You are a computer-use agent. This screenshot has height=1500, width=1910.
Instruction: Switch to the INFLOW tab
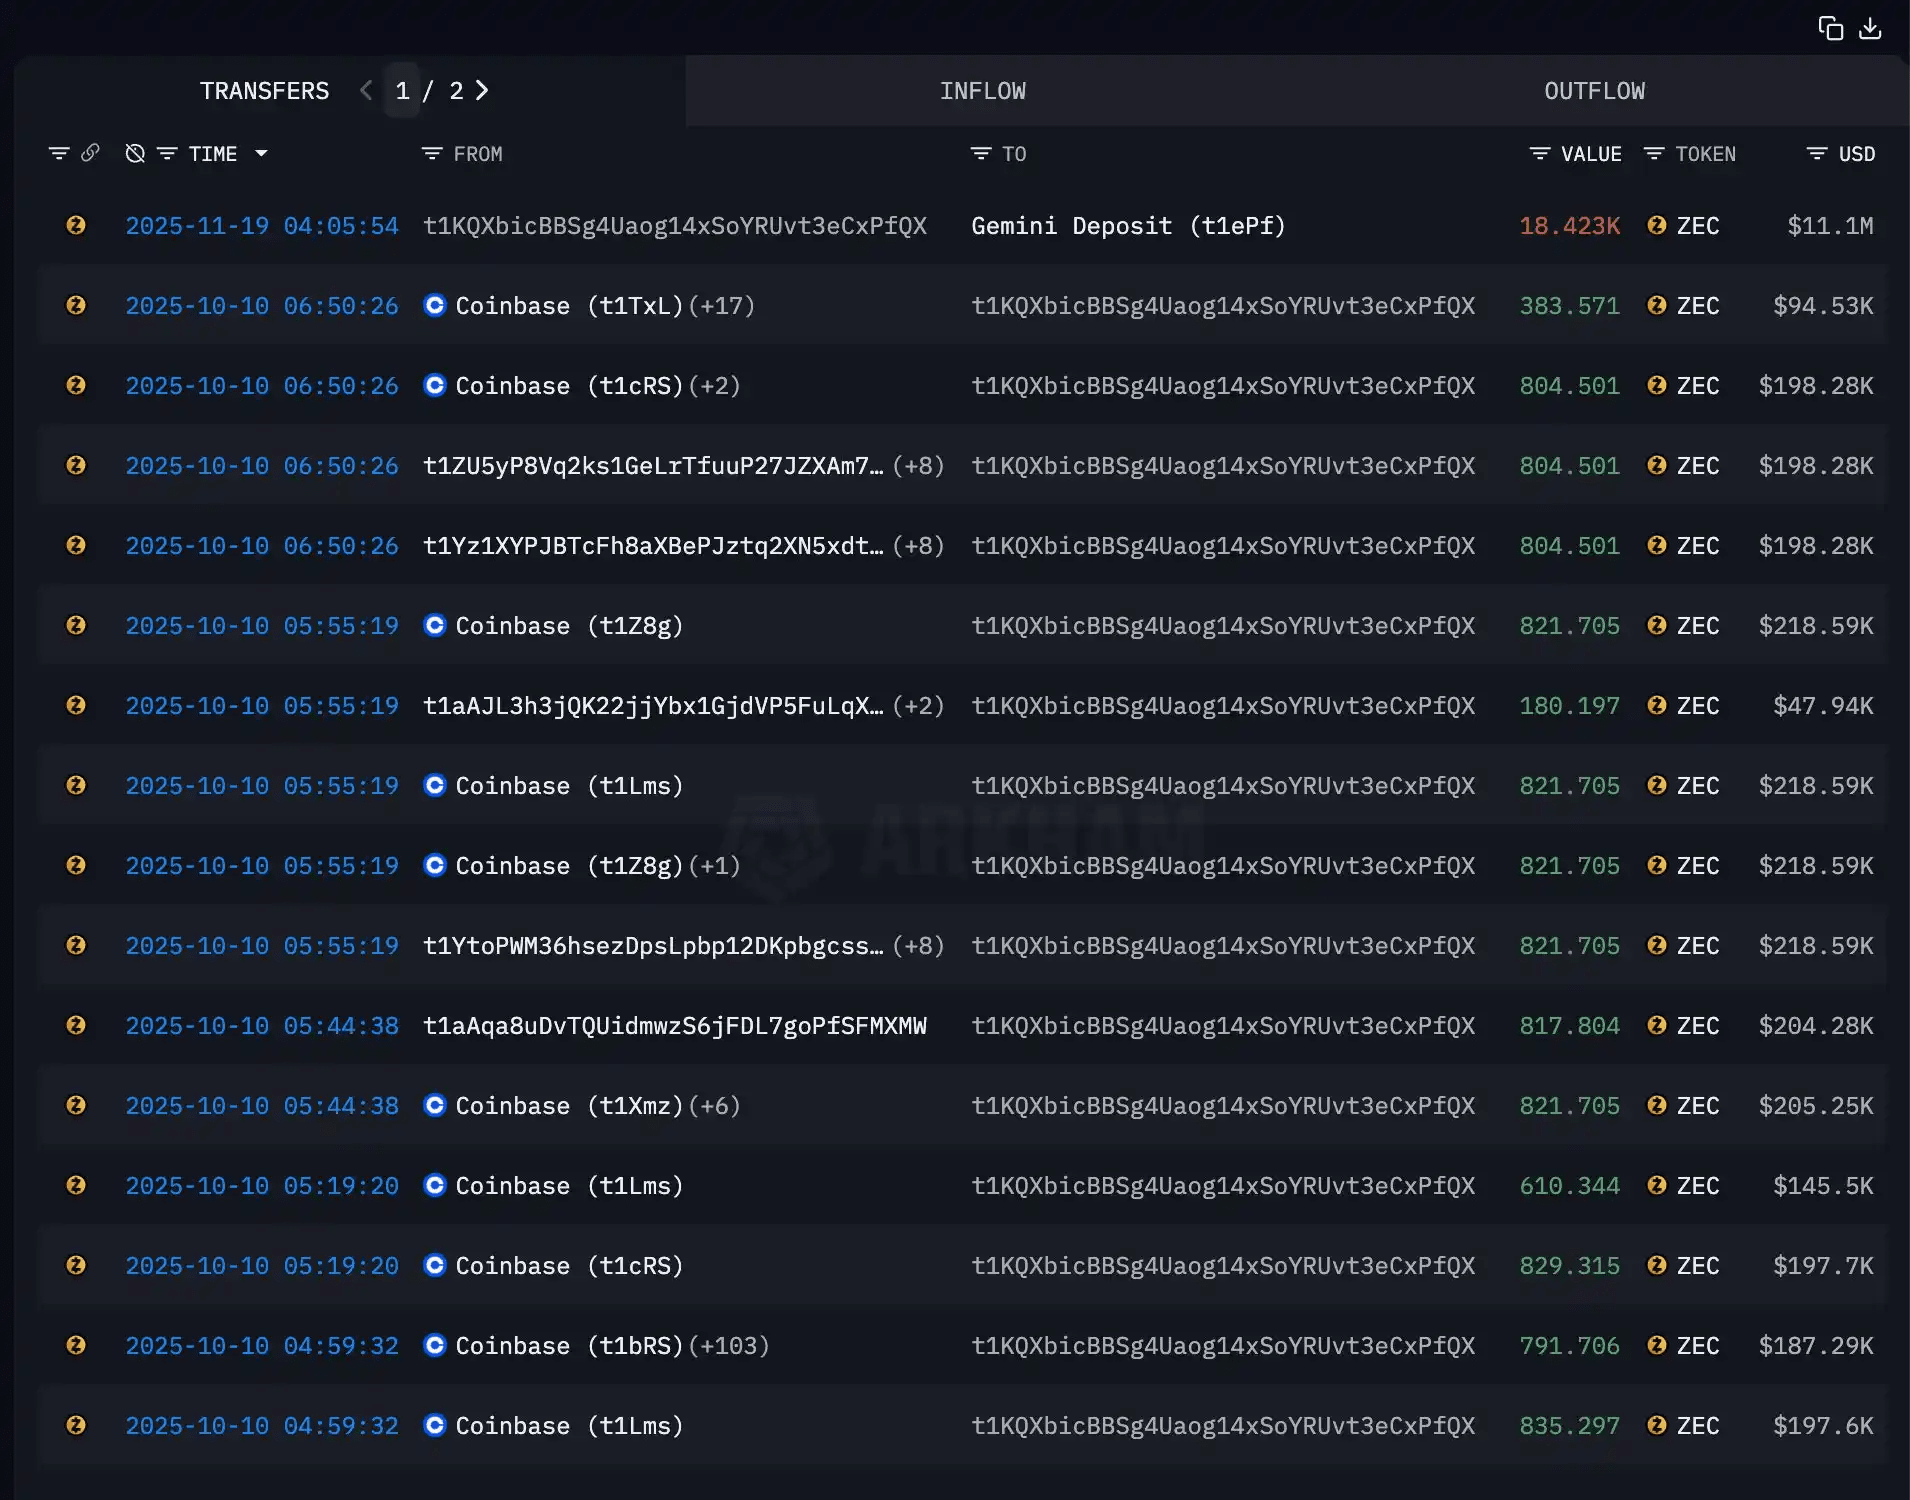[982, 91]
